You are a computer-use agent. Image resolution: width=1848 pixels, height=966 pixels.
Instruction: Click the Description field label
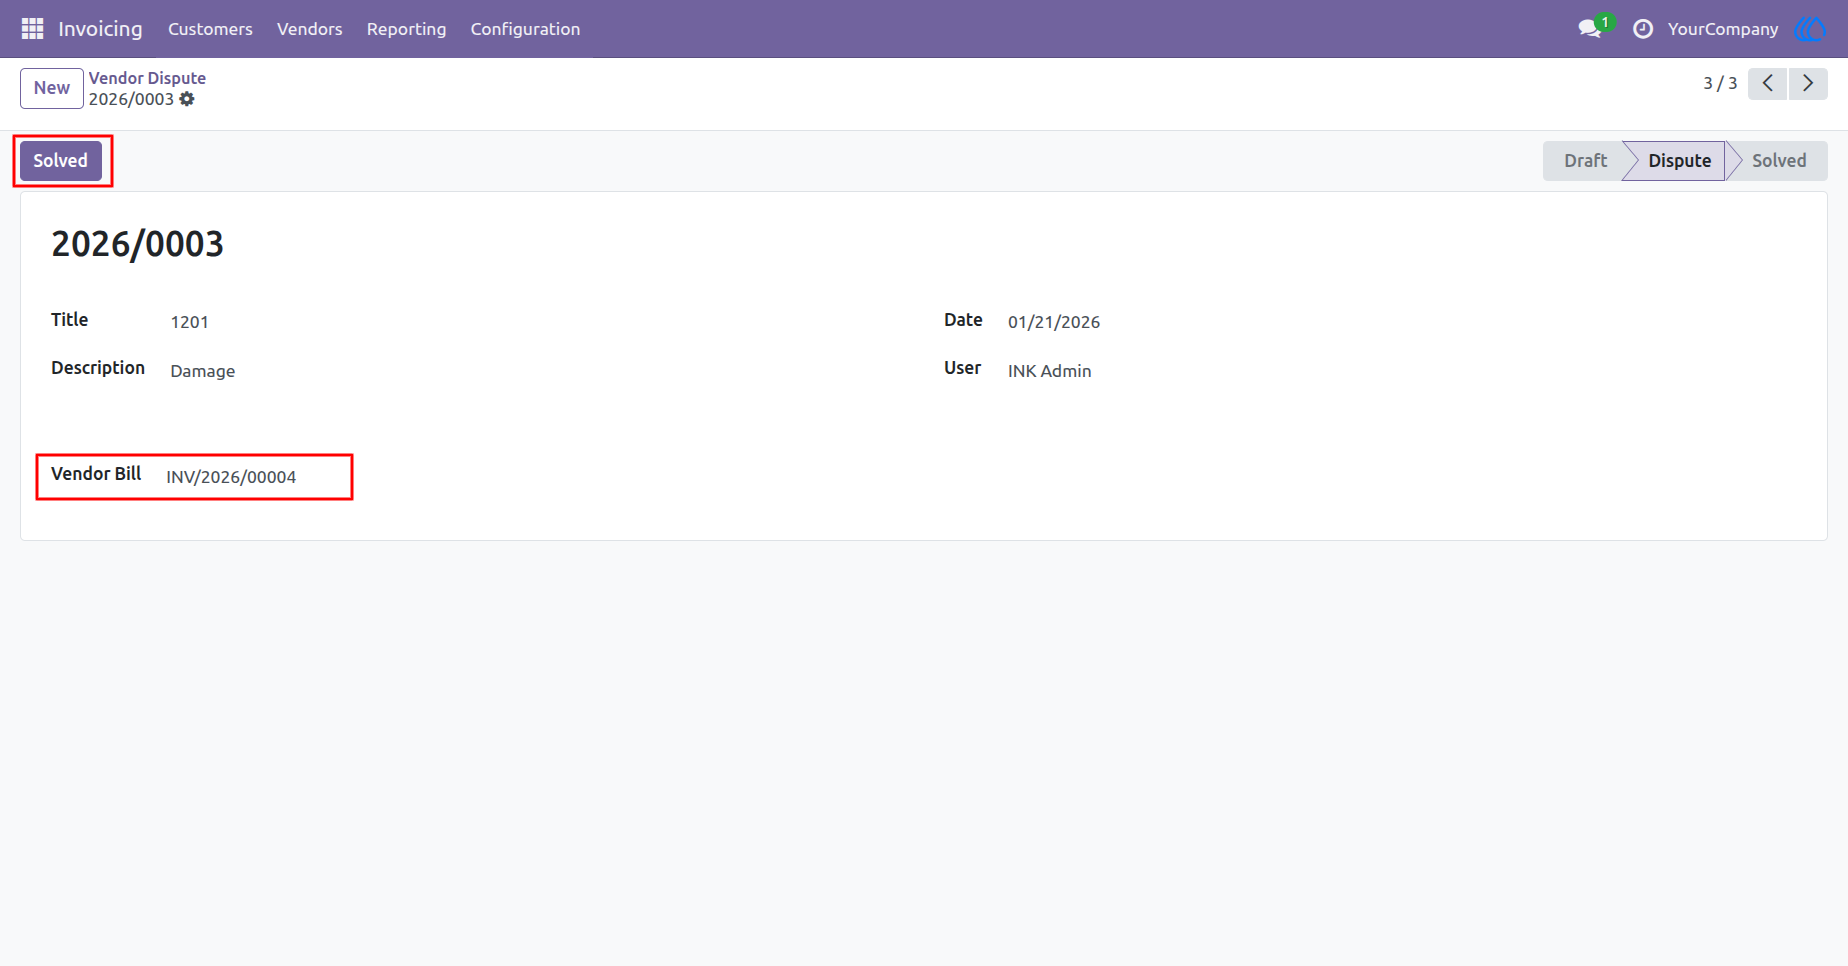coord(98,368)
